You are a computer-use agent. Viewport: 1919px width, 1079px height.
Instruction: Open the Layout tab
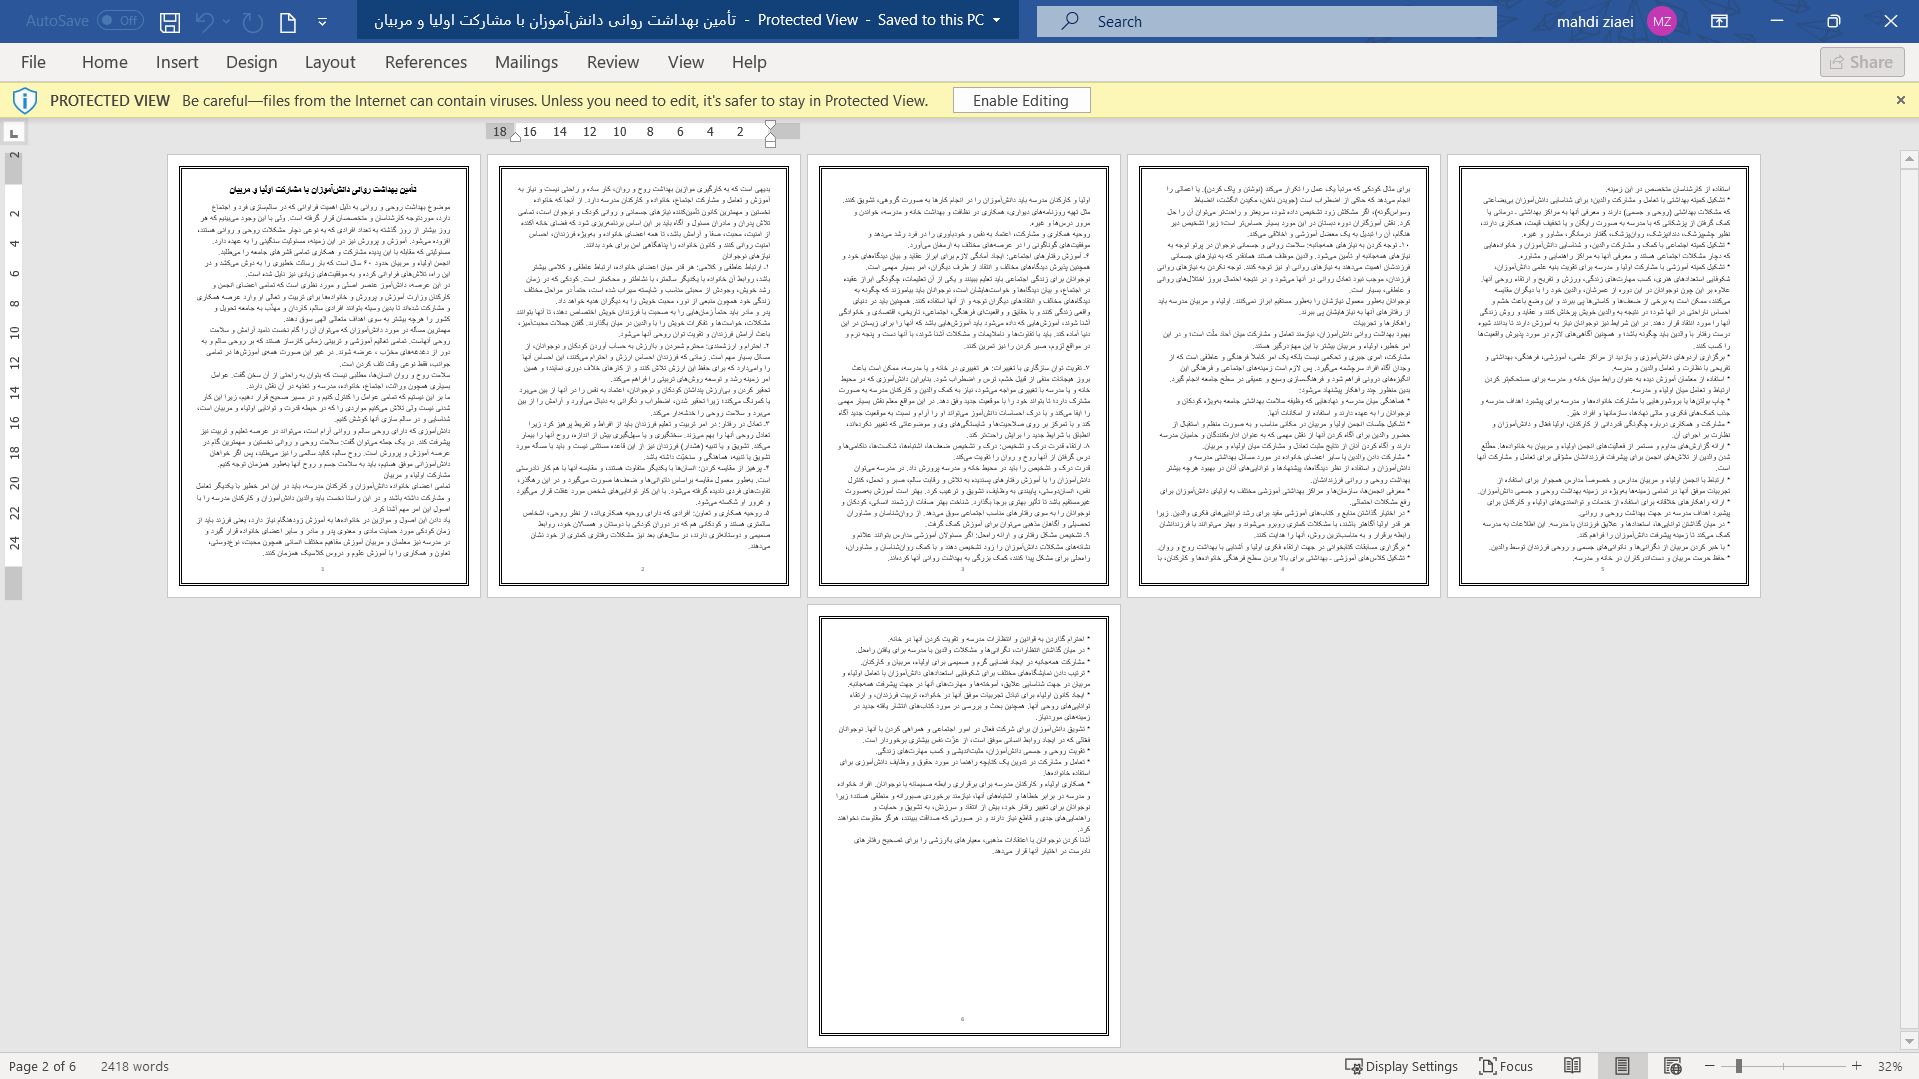(330, 62)
